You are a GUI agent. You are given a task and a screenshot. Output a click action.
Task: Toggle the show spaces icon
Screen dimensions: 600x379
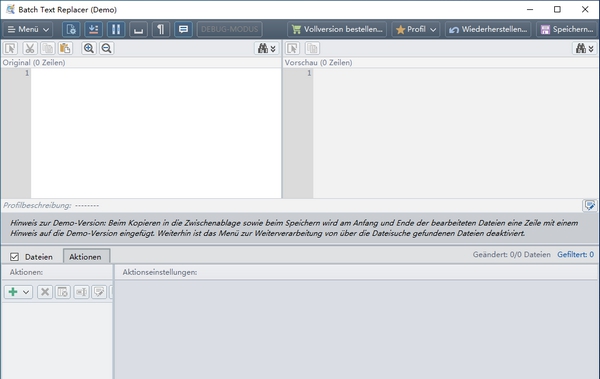coord(138,29)
